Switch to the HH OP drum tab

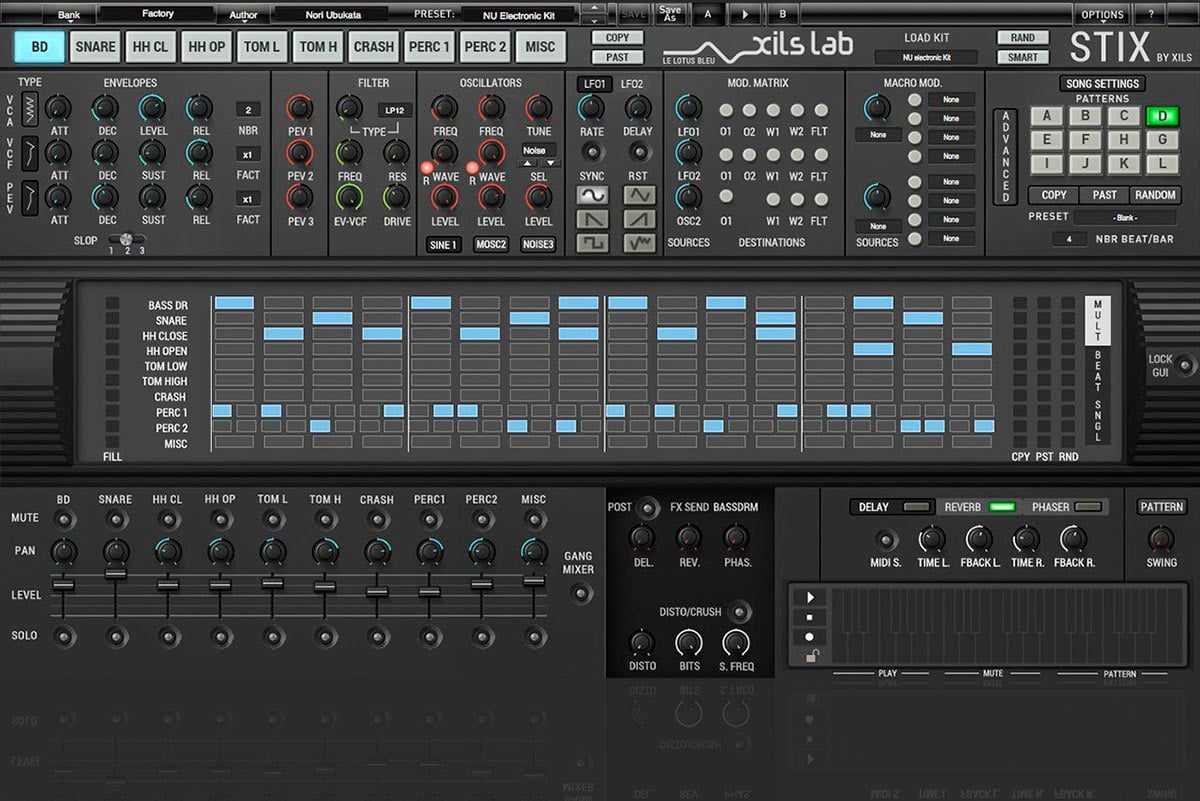pos(207,46)
